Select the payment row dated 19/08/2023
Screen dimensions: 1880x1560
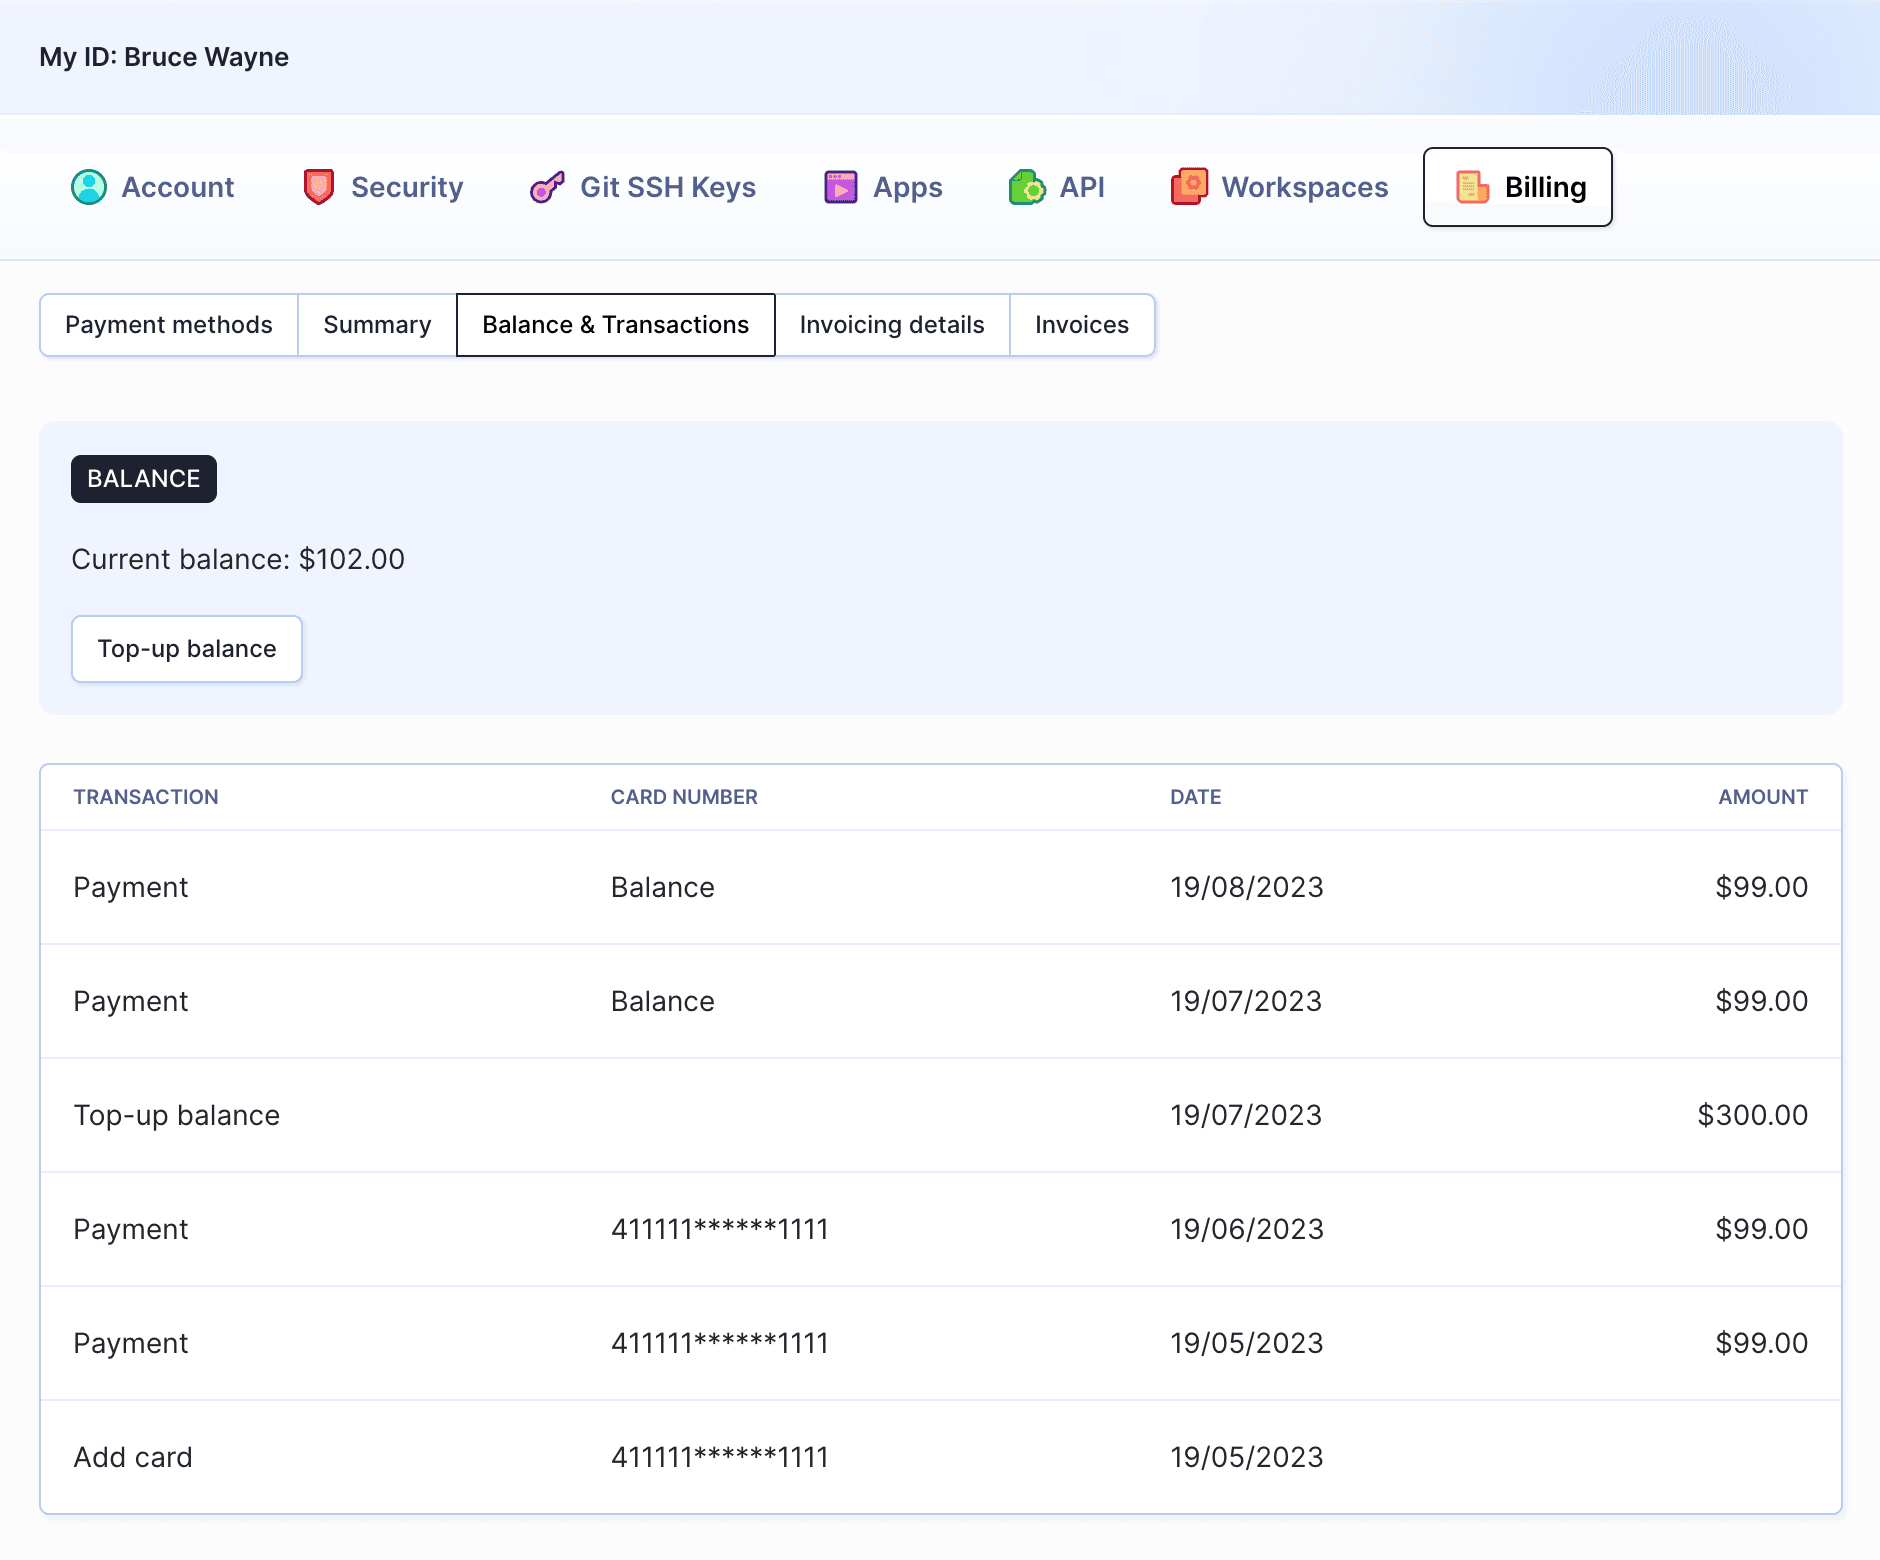940,887
